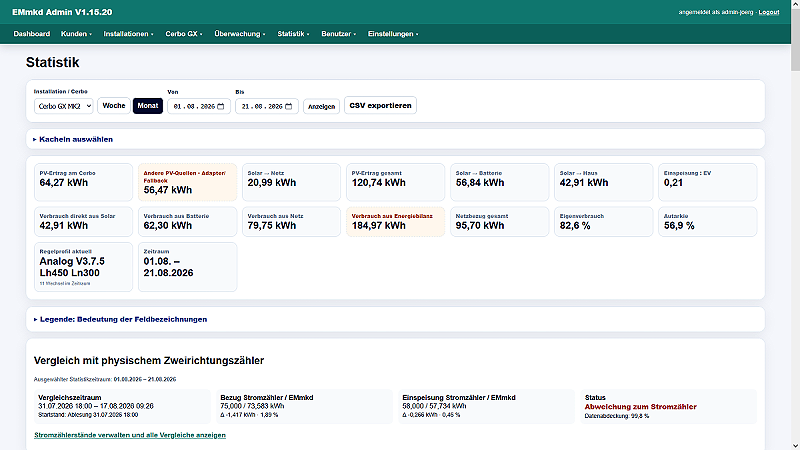
Task: Click the Datenabdeckung 99,8 % text
Action: point(616,416)
